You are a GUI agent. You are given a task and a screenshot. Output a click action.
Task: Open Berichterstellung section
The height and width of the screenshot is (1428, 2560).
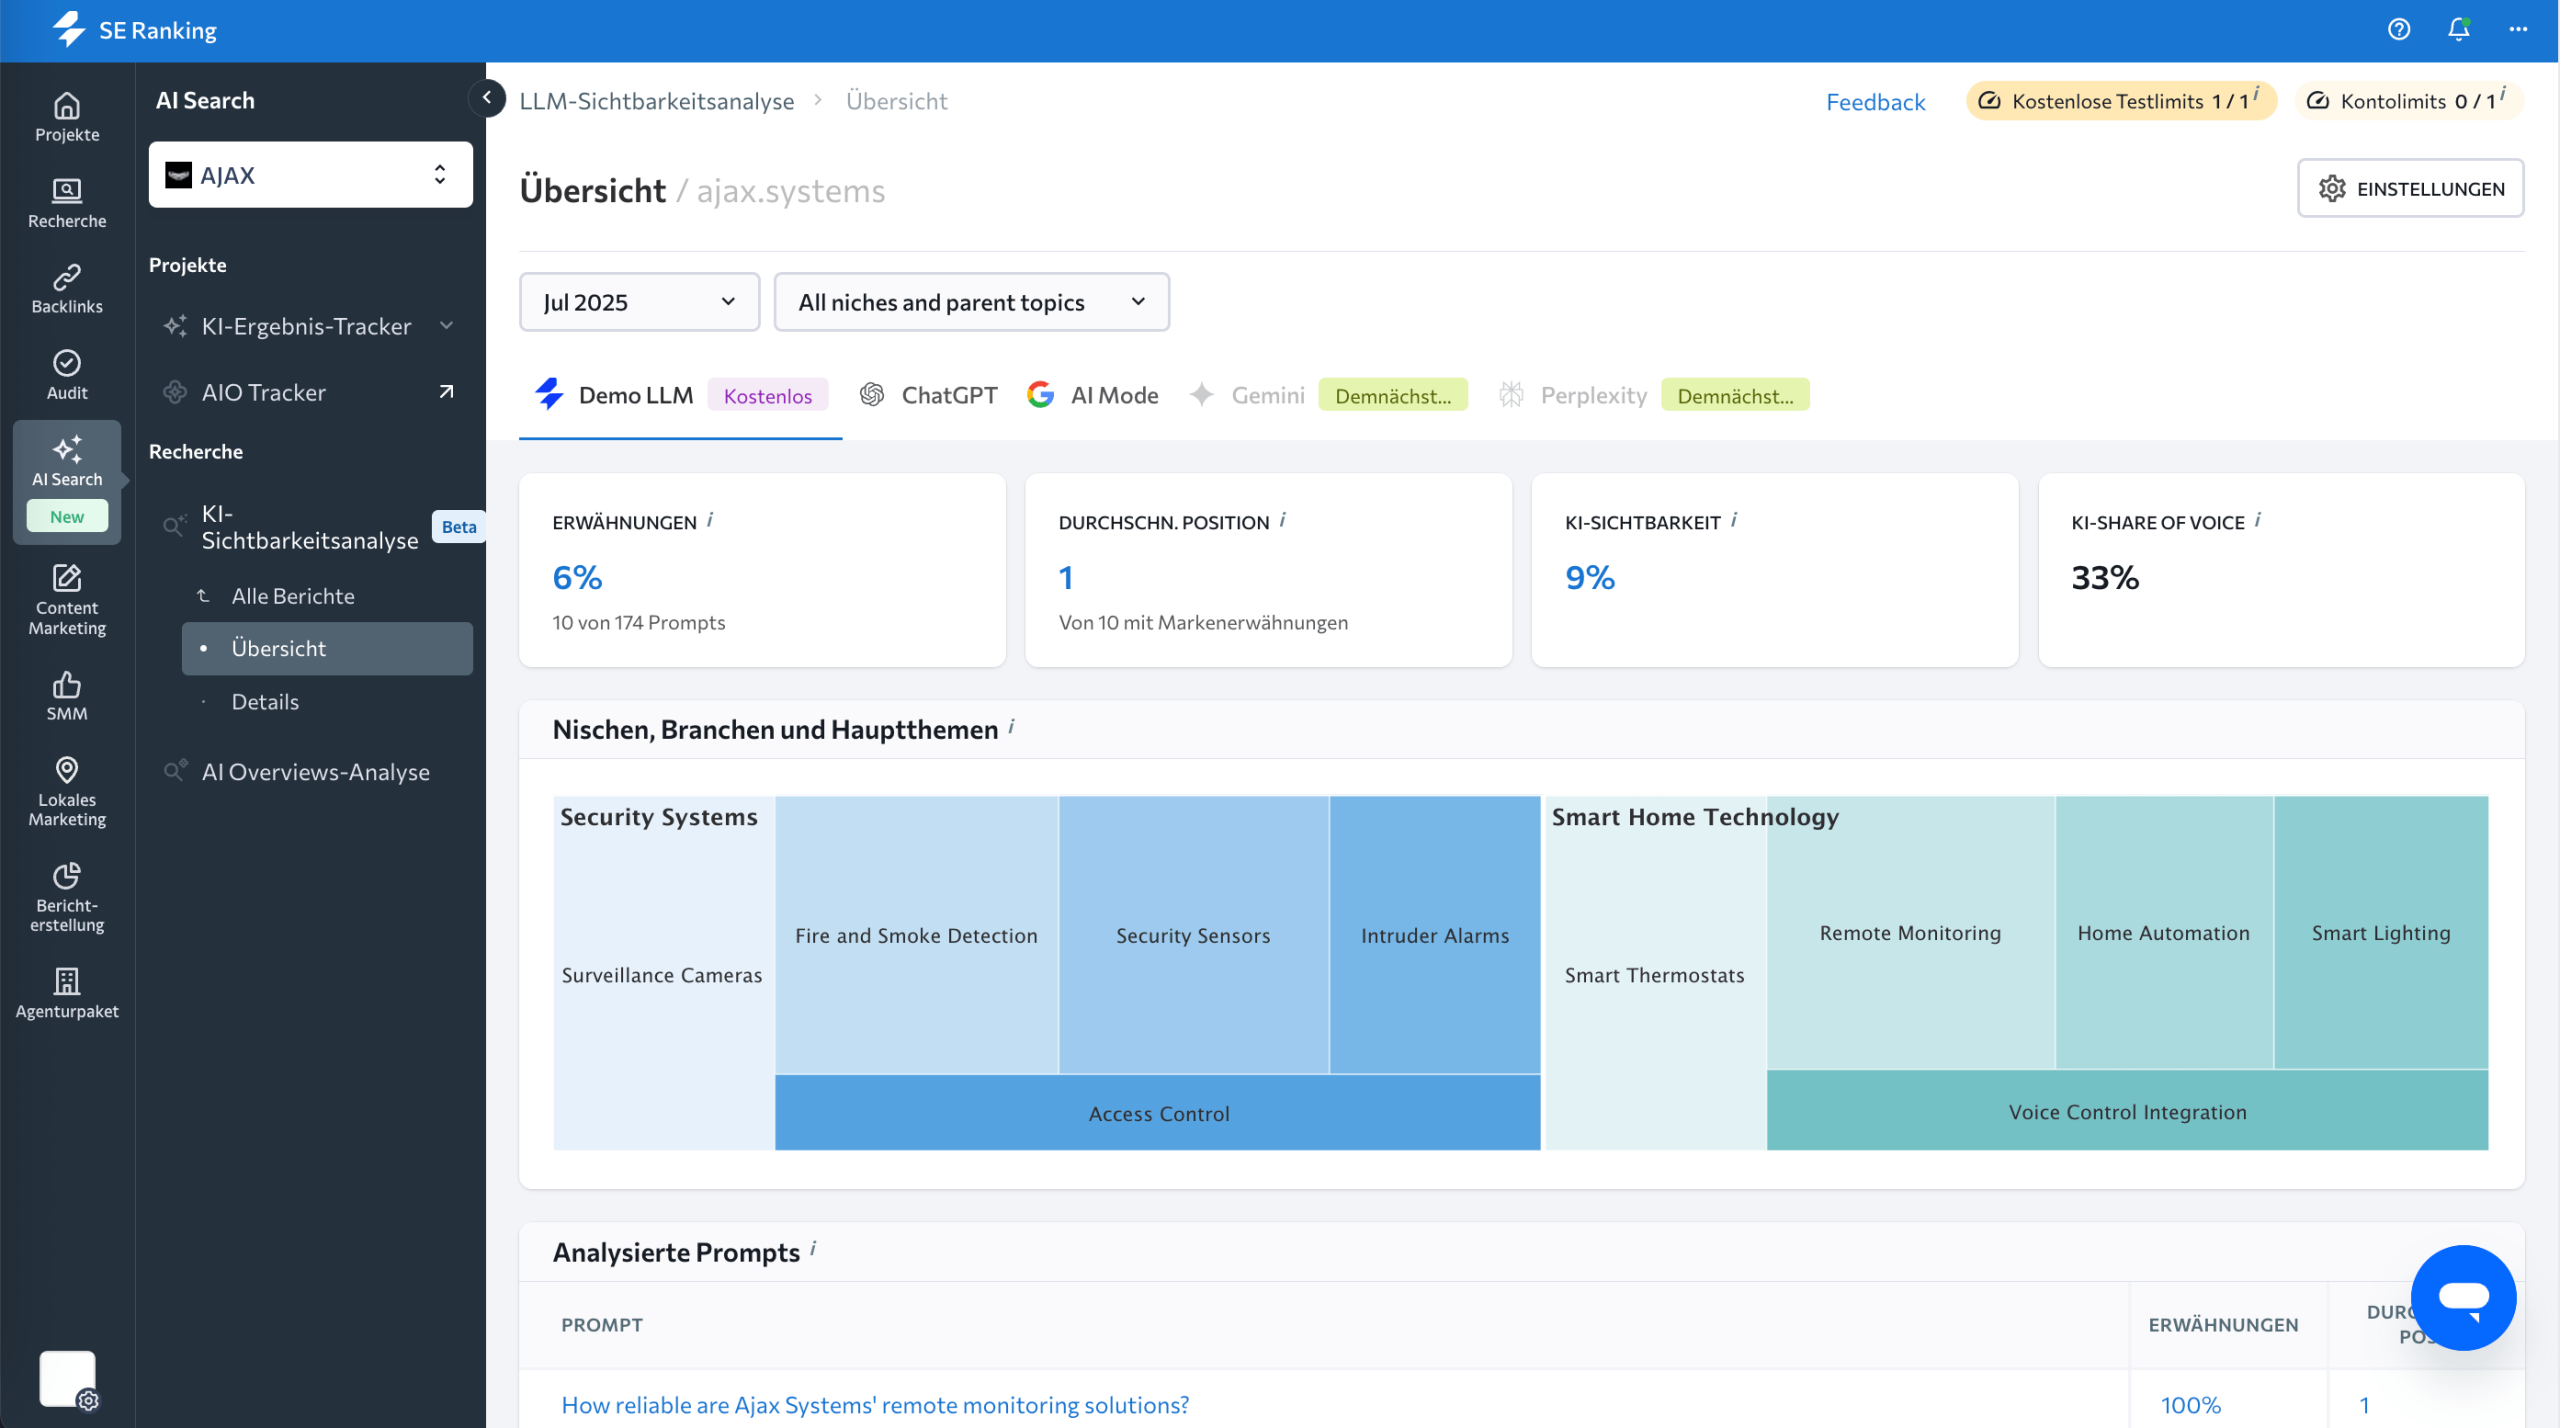point(67,898)
